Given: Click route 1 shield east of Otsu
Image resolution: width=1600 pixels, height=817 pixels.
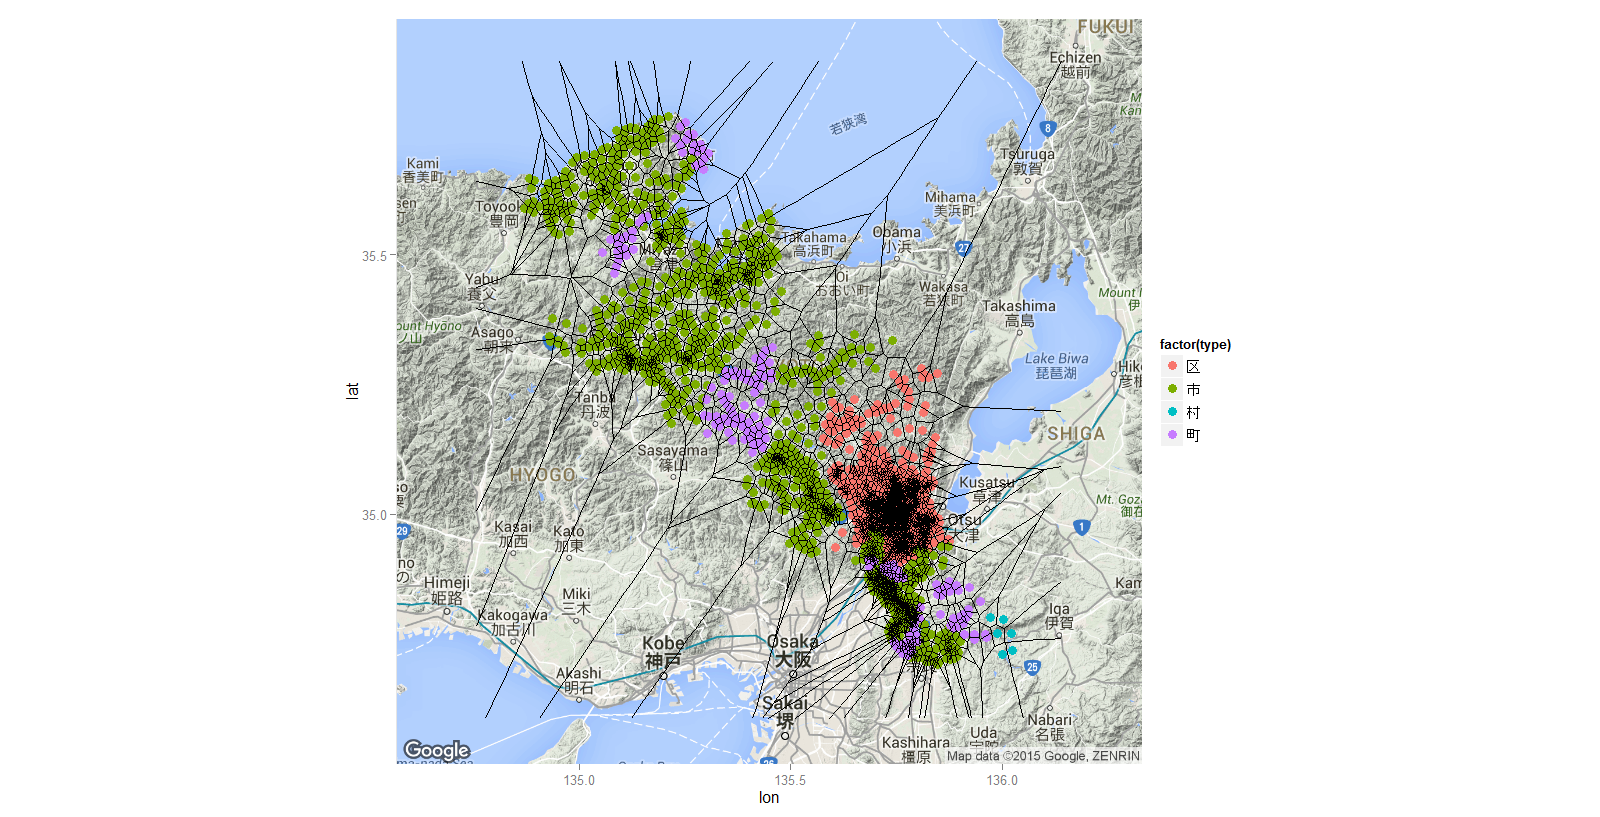Looking at the screenshot, I should point(1080,527).
